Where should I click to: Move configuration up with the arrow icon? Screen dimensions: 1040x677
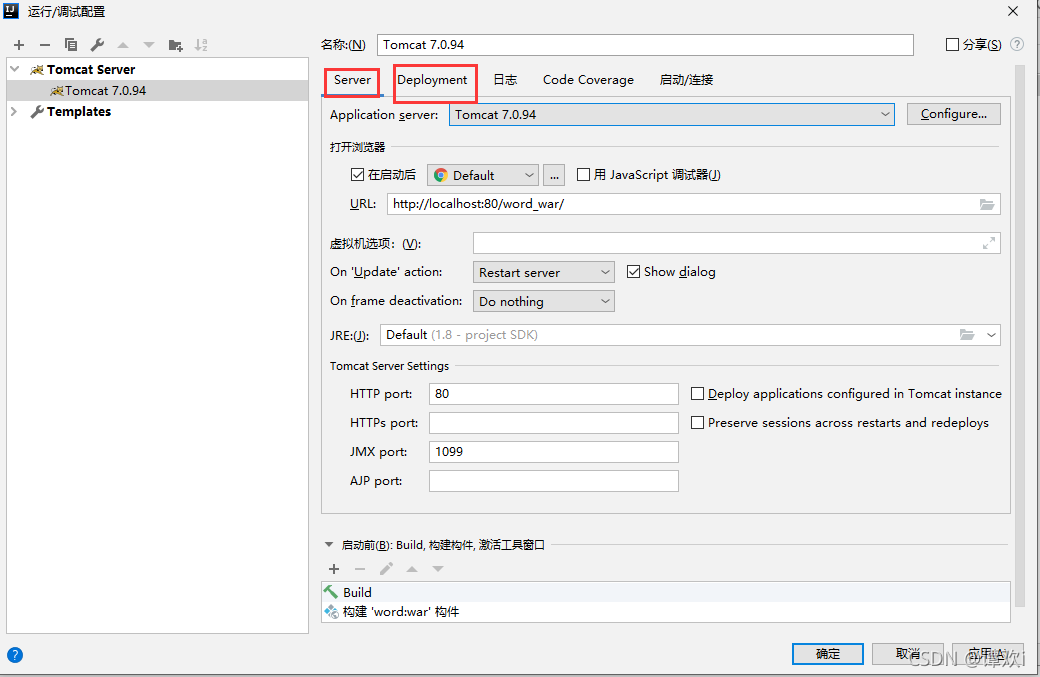[x=123, y=45]
